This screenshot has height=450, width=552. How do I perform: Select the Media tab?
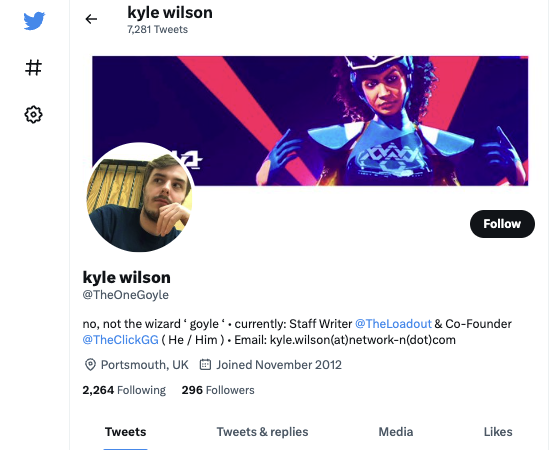pos(396,432)
